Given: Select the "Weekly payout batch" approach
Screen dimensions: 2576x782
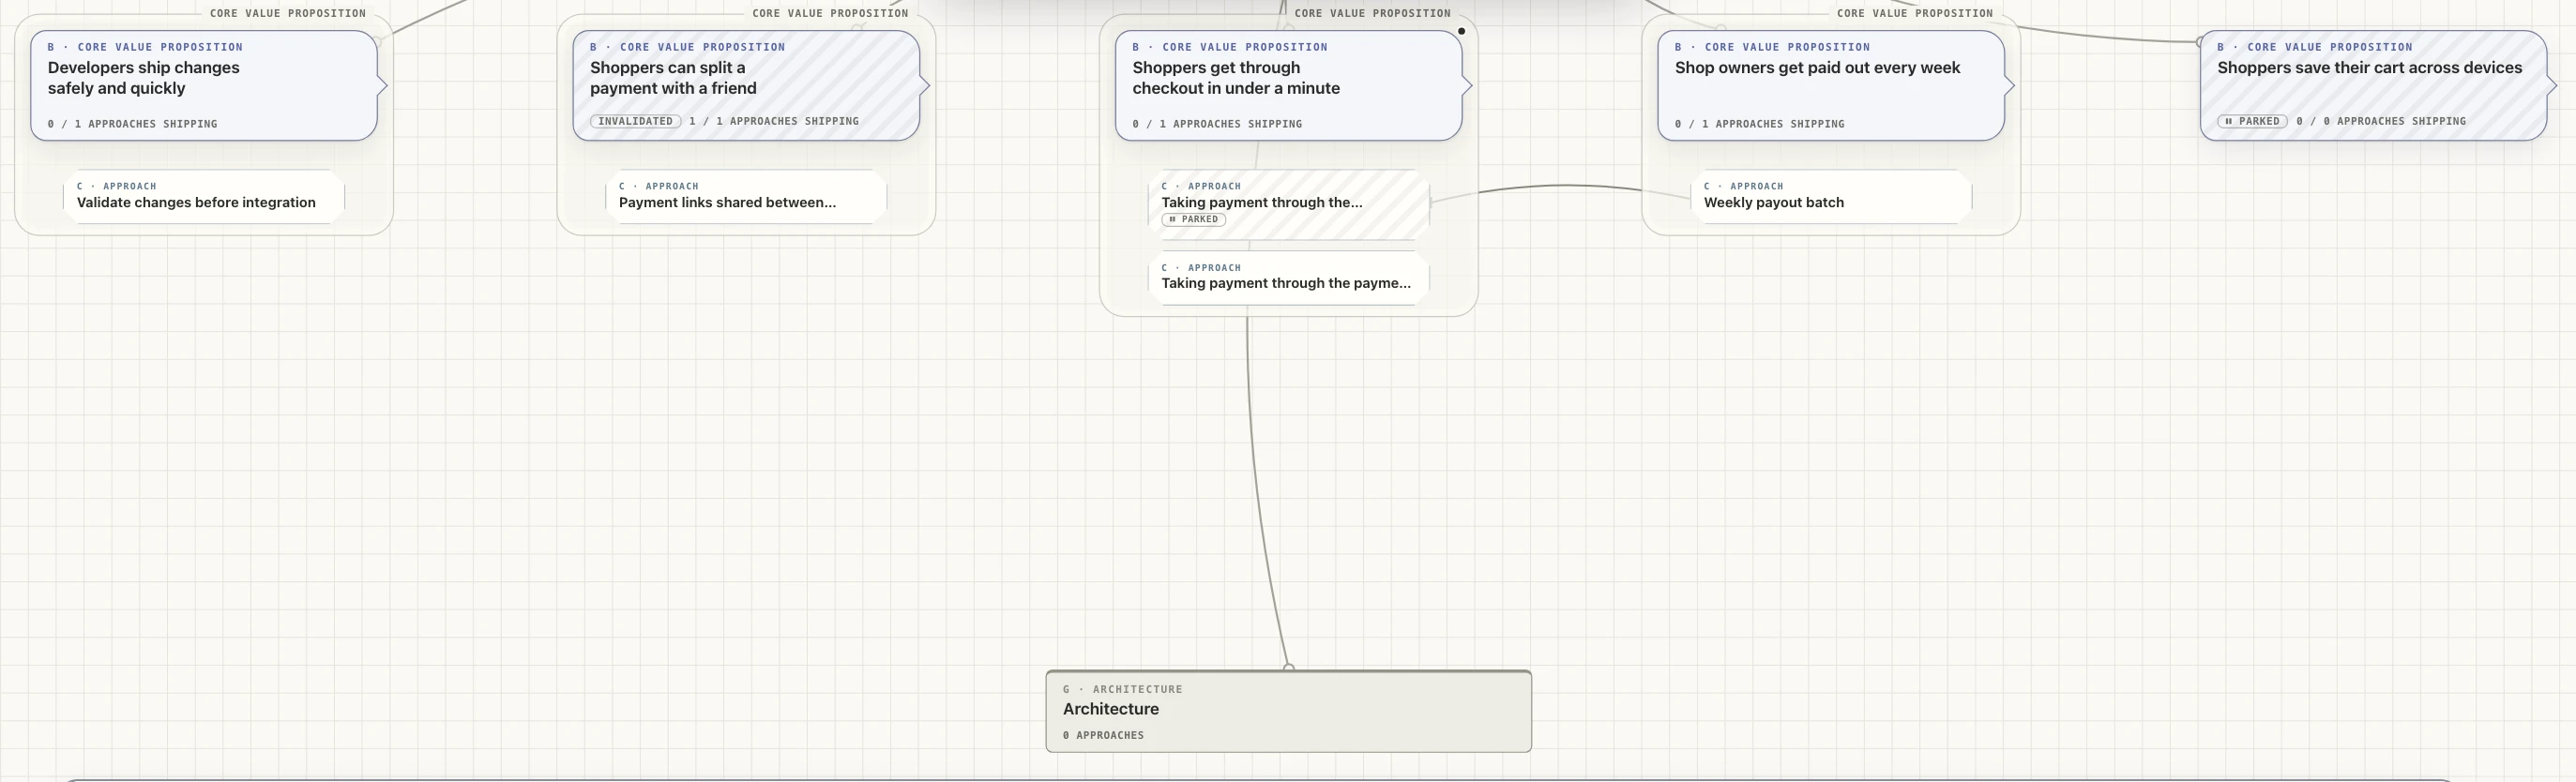Looking at the screenshot, I should coord(1831,196).
